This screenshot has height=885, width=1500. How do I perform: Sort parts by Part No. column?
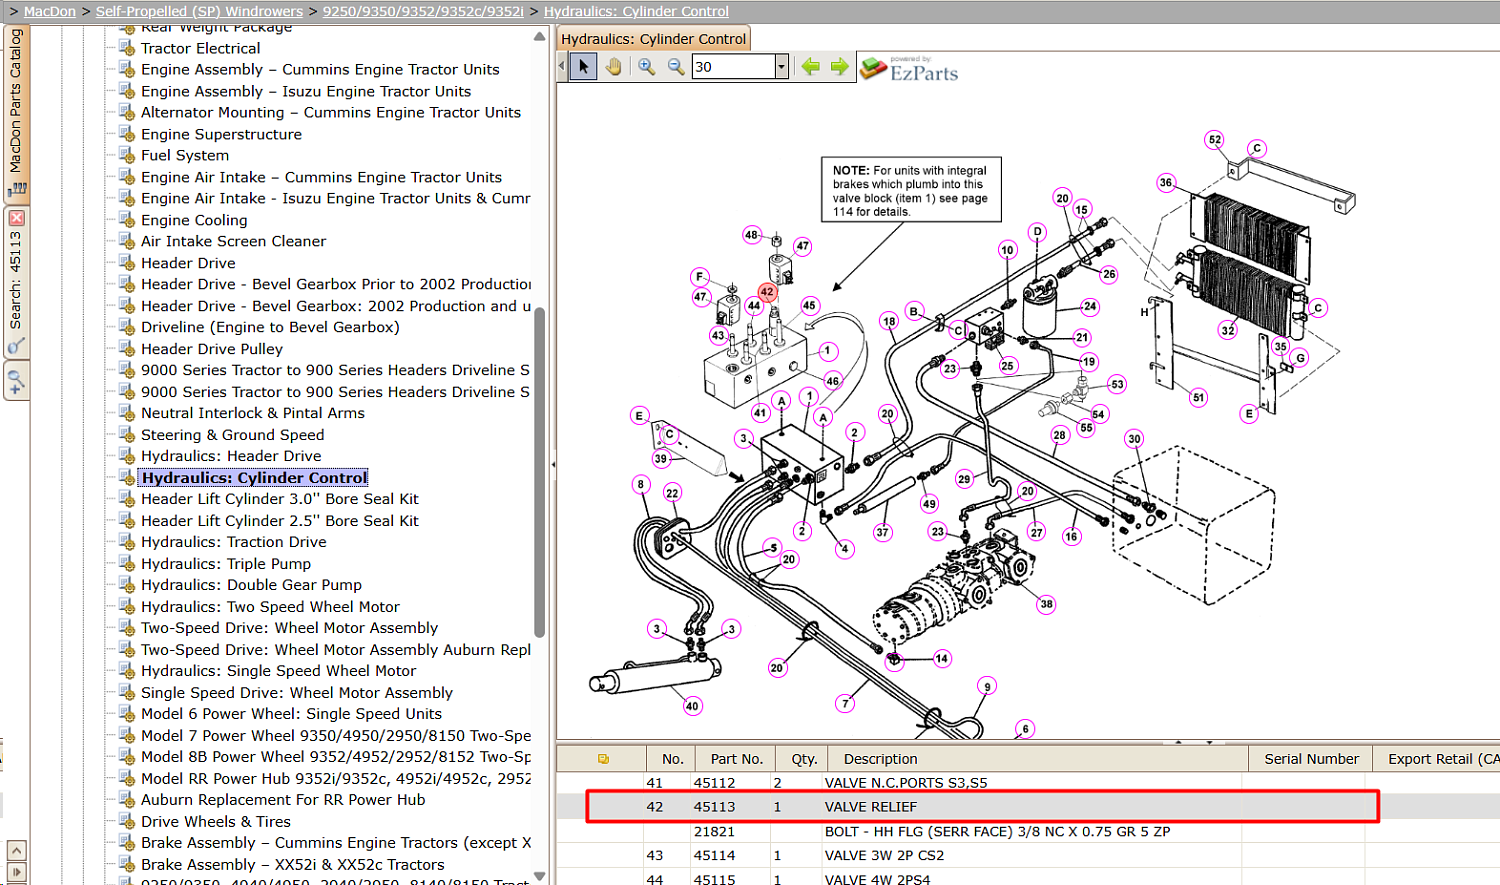point(737,759)
